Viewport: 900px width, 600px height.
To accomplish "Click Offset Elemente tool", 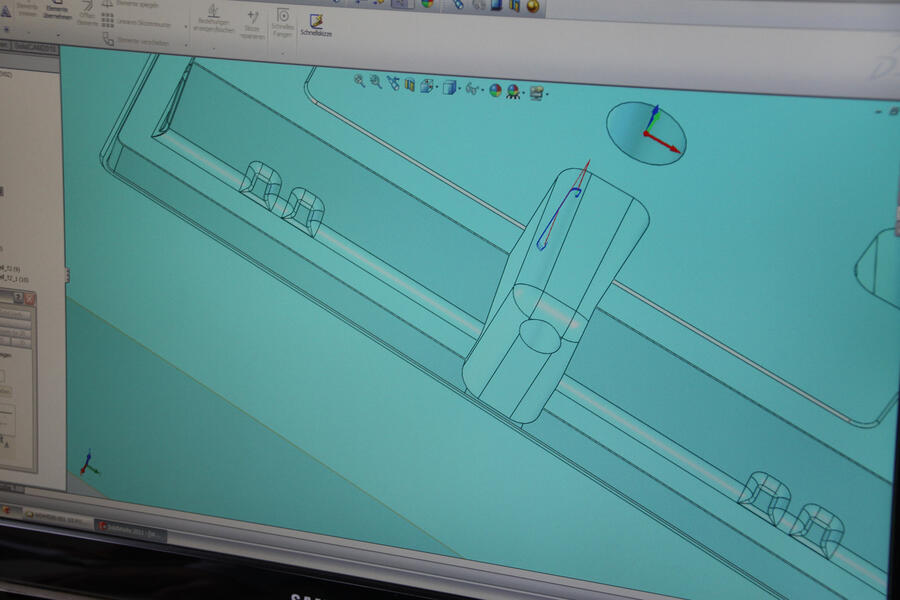I will (x=88, y=13).
